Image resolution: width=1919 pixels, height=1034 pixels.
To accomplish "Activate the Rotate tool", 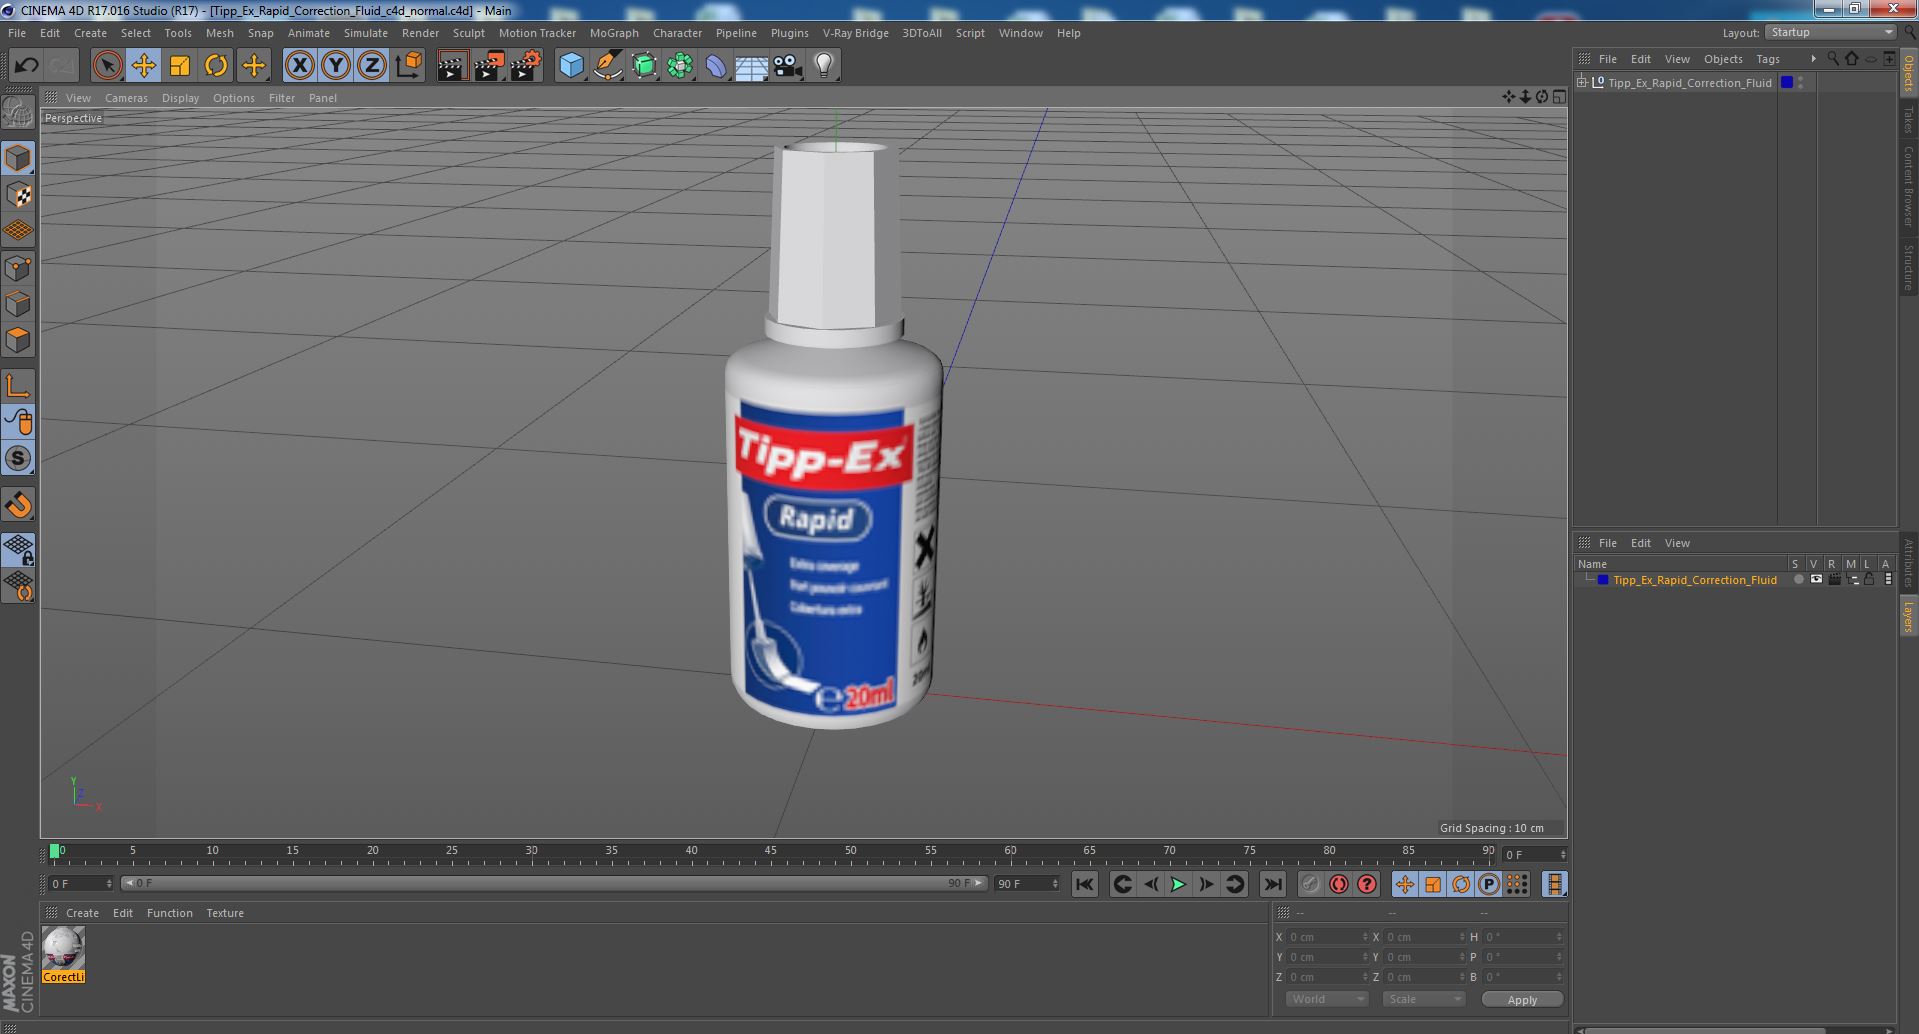I will pyautogui.click(x=216, y=66).
